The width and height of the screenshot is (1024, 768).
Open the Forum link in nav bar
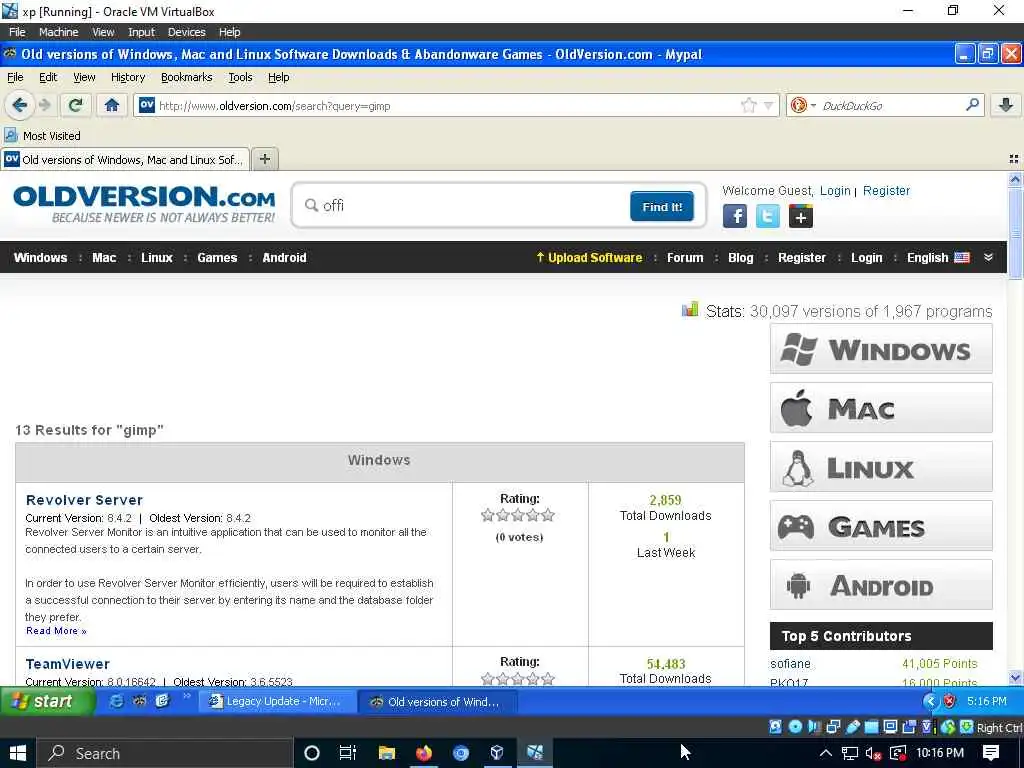coord(685,257)
